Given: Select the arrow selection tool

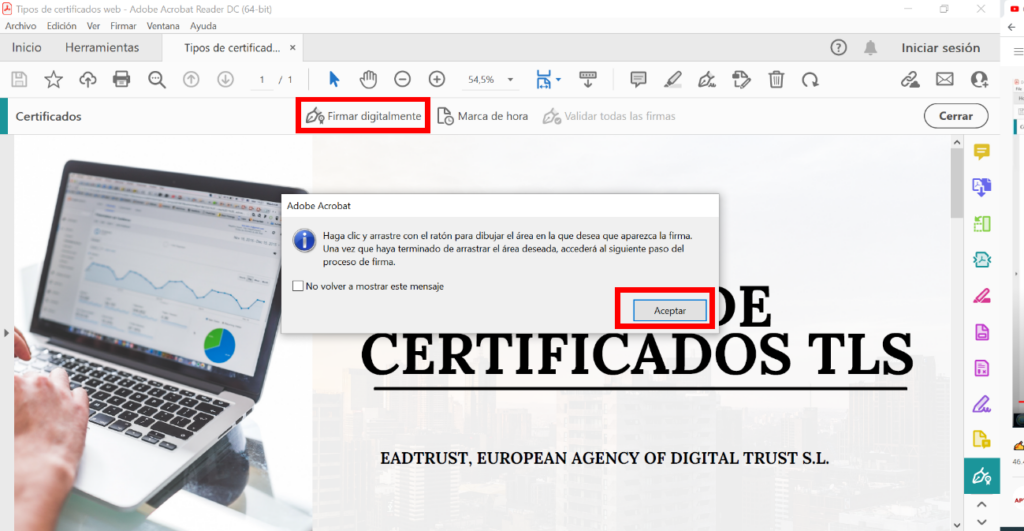Looking at the screenshot, I should click(334, 80).
